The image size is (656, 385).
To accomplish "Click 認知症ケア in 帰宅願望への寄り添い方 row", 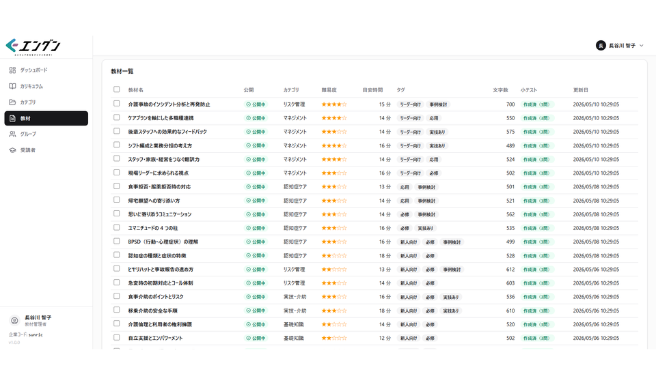I will pos(295,201).
